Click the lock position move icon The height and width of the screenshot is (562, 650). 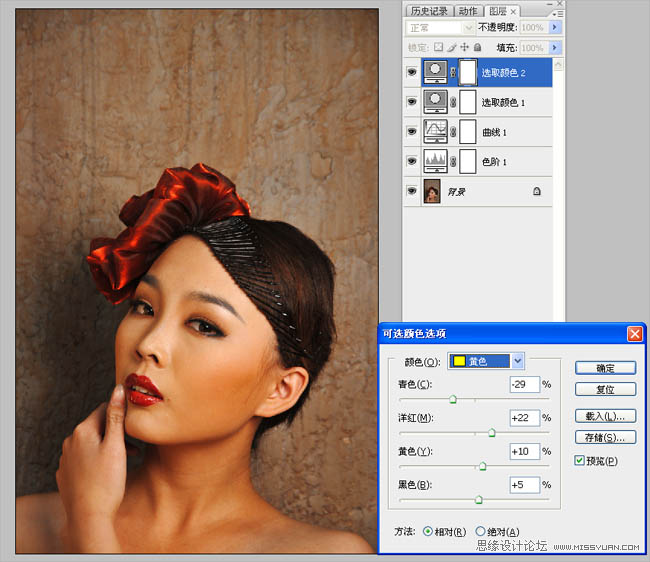tap(465, 47)
